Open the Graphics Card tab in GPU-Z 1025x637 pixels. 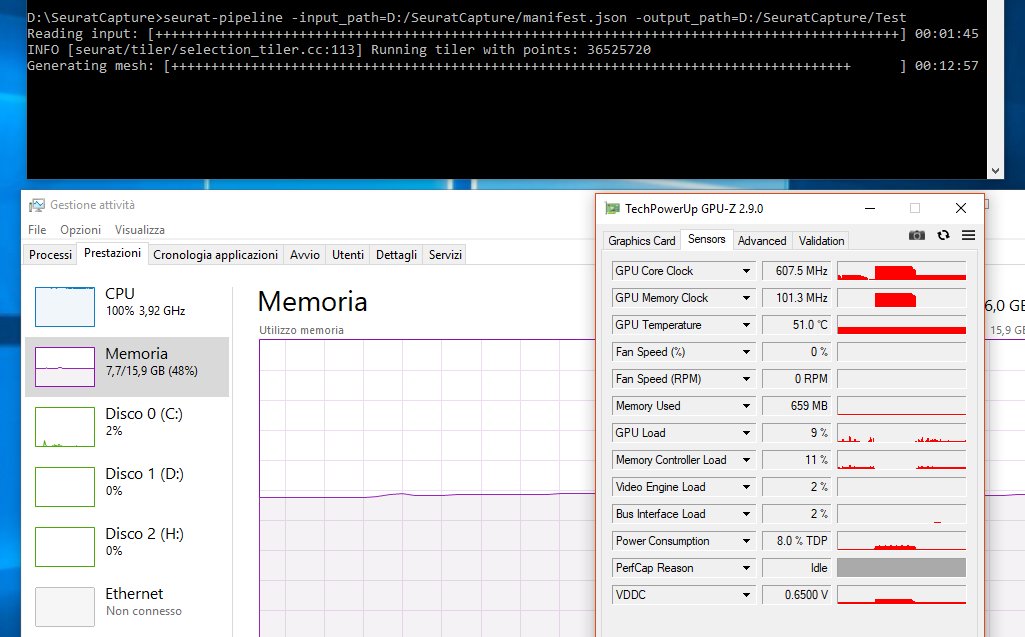pos(641,241)
